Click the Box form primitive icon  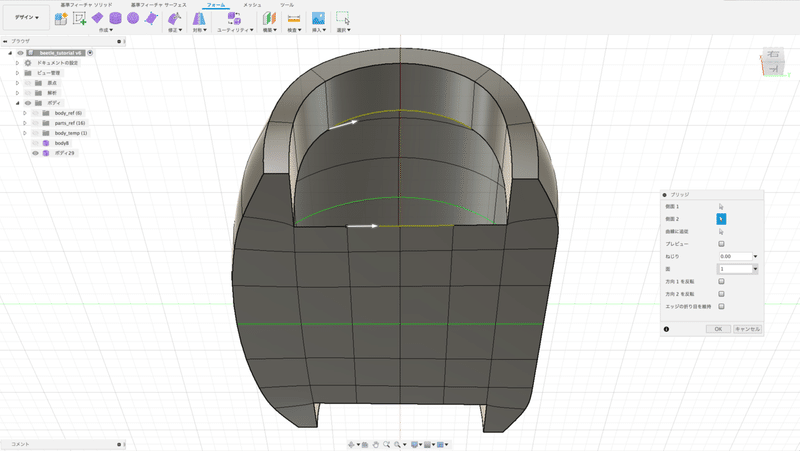click(98, 18)
